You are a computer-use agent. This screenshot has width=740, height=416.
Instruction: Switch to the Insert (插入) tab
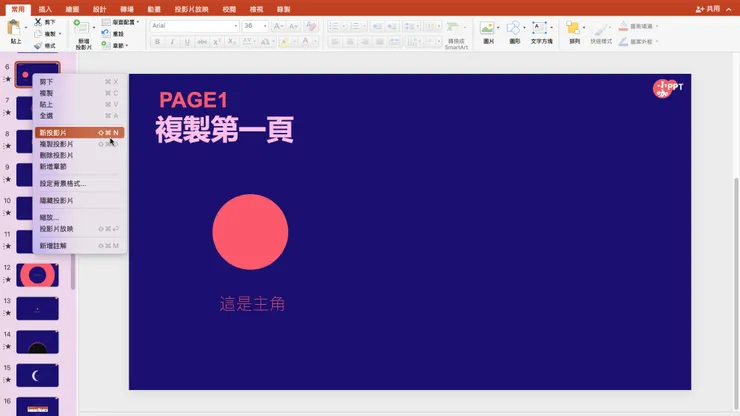(x=45, y=9)
